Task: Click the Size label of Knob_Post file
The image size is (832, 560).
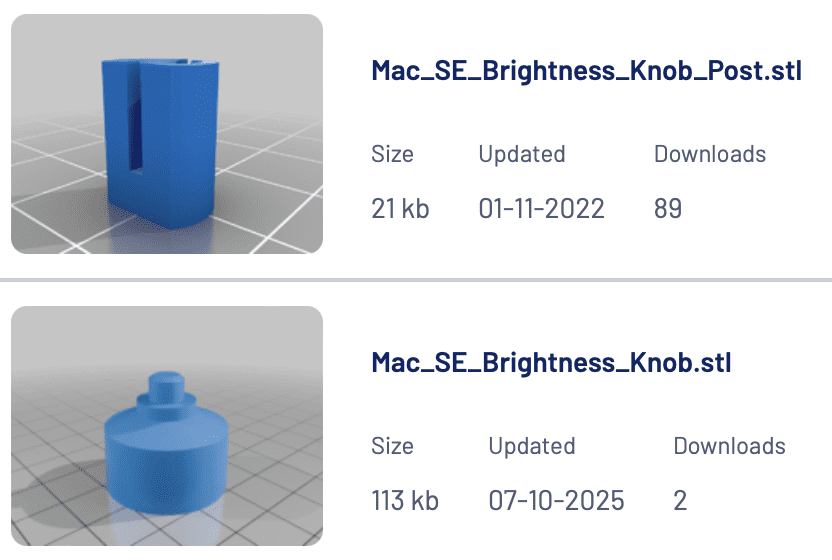Action: [x=392, y=154]
